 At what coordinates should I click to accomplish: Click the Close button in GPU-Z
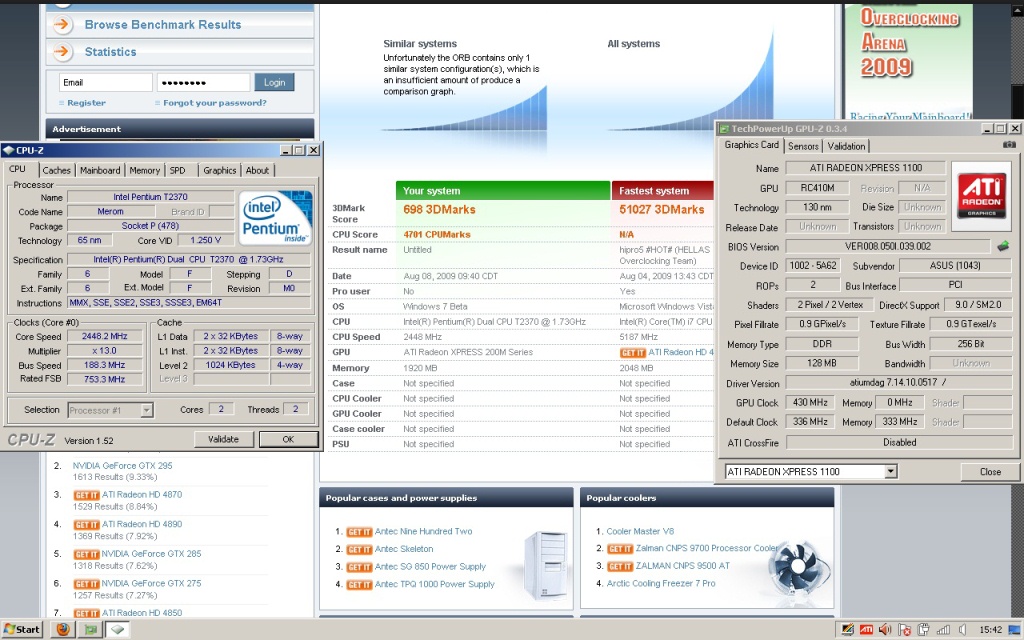tap(990, 472)
